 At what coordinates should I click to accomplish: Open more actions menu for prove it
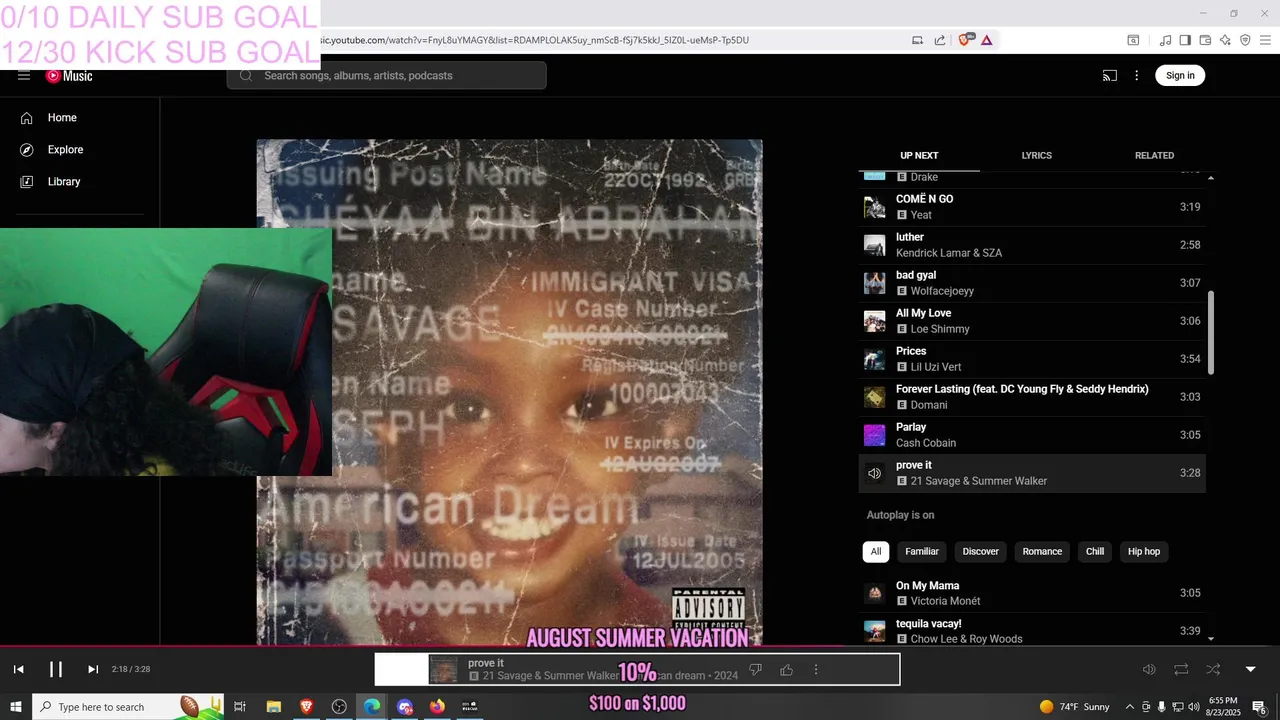coord(816,670)
